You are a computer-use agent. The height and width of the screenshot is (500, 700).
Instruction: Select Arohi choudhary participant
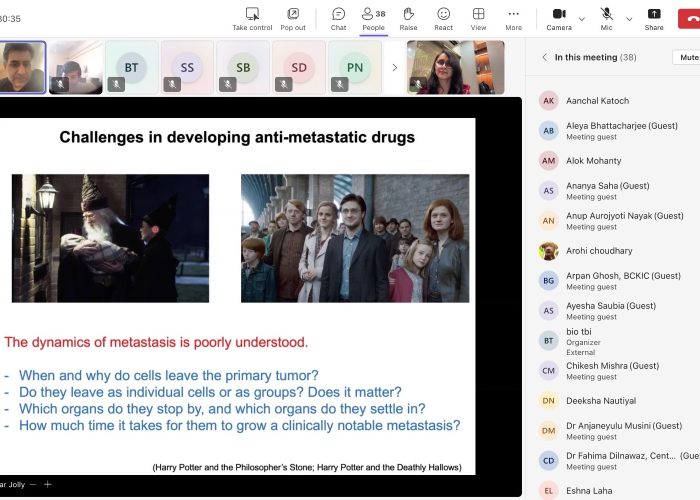(617, 250)
